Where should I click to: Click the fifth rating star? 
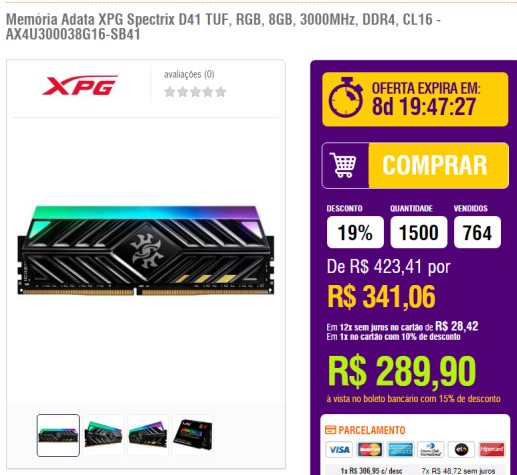click(221, 92)
